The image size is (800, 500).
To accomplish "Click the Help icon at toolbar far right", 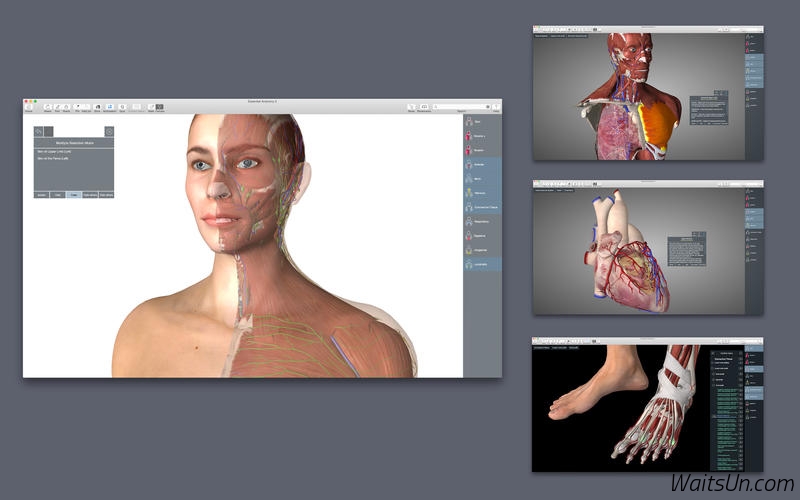I will coord(496,107).
